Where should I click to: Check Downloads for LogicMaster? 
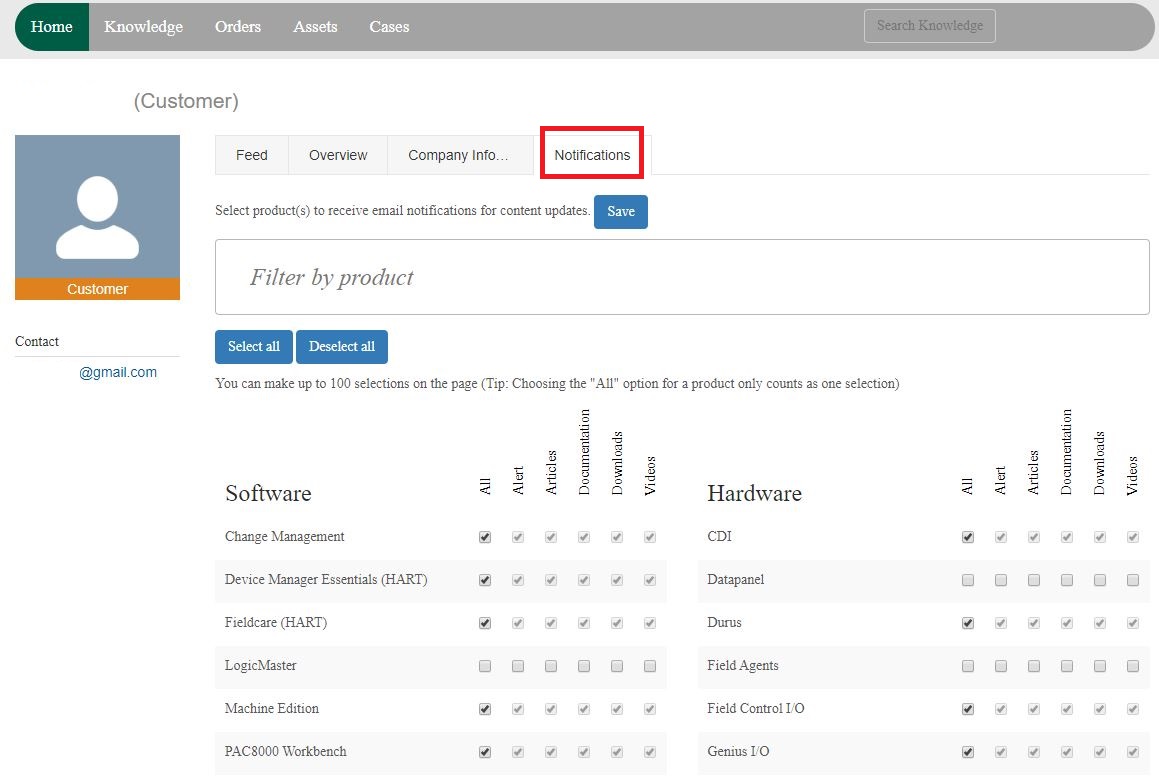(x=617, y=666)
